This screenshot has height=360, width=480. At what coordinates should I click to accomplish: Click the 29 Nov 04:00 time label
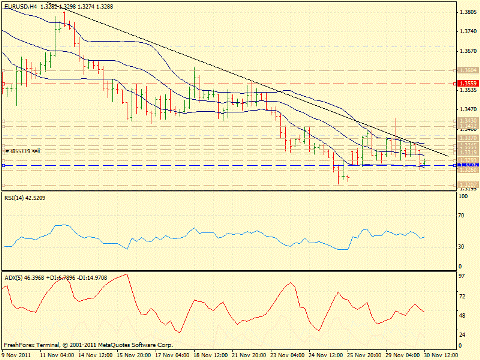pyautogui.click(x=403, y=355)
